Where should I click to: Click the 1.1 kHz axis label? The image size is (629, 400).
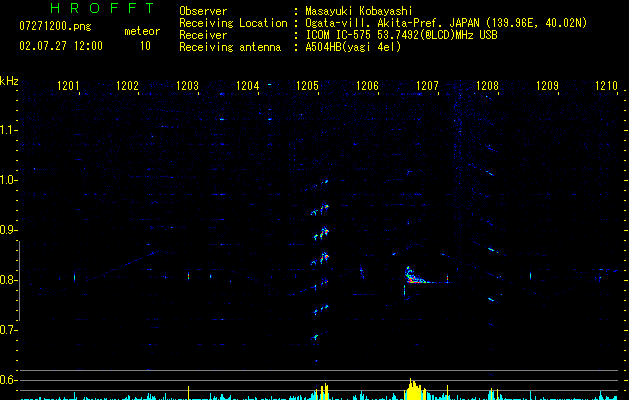[8, 130]
